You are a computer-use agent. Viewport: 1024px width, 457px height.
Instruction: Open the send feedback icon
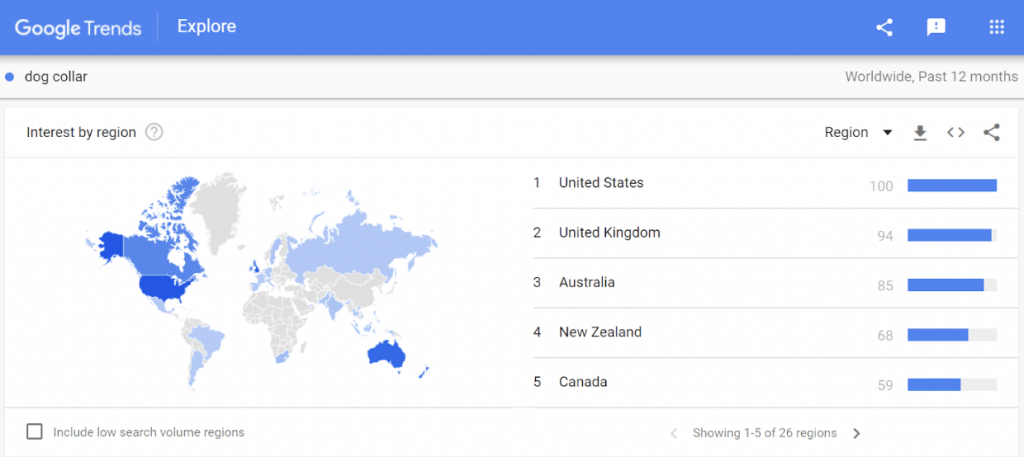click(936, 27)
